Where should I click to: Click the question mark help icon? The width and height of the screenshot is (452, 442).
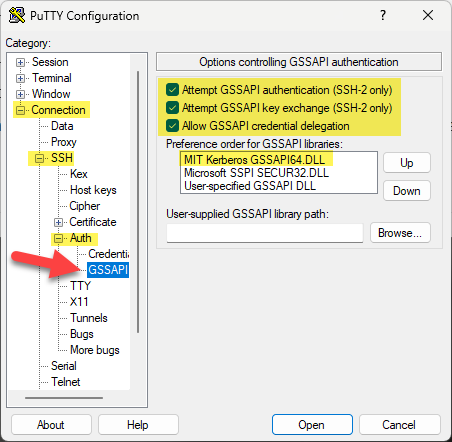pyautogui.click(x=383, y=15)
